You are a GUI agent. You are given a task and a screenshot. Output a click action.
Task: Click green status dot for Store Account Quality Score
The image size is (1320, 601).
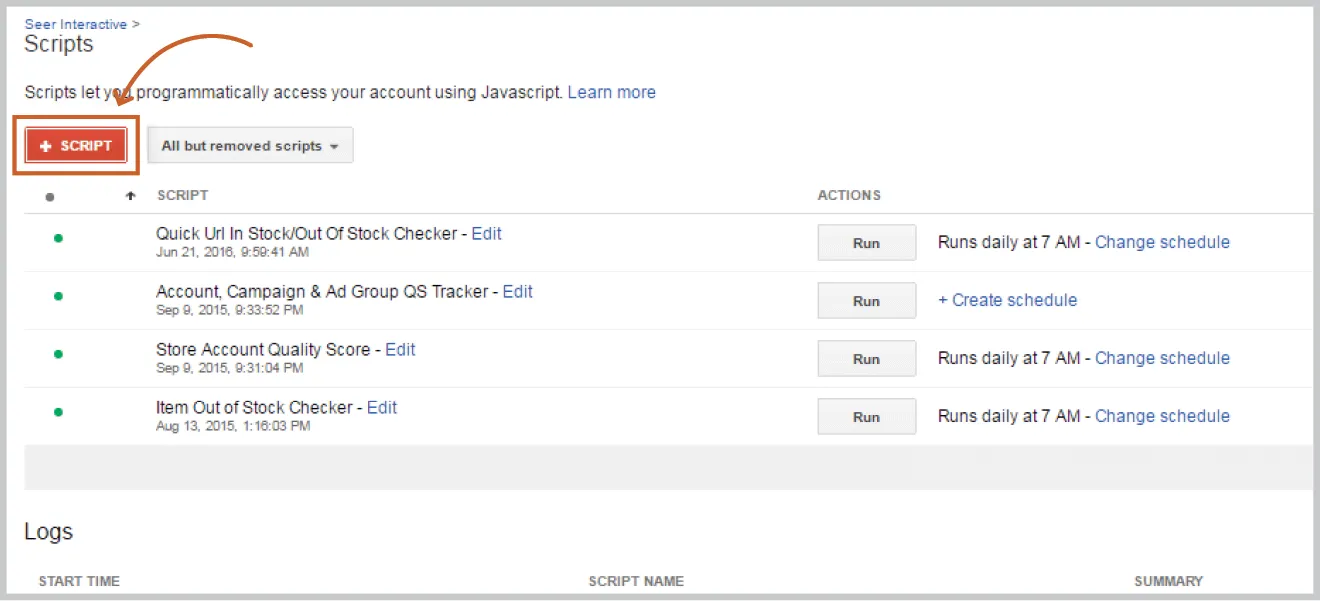click(x=58, y=354)
